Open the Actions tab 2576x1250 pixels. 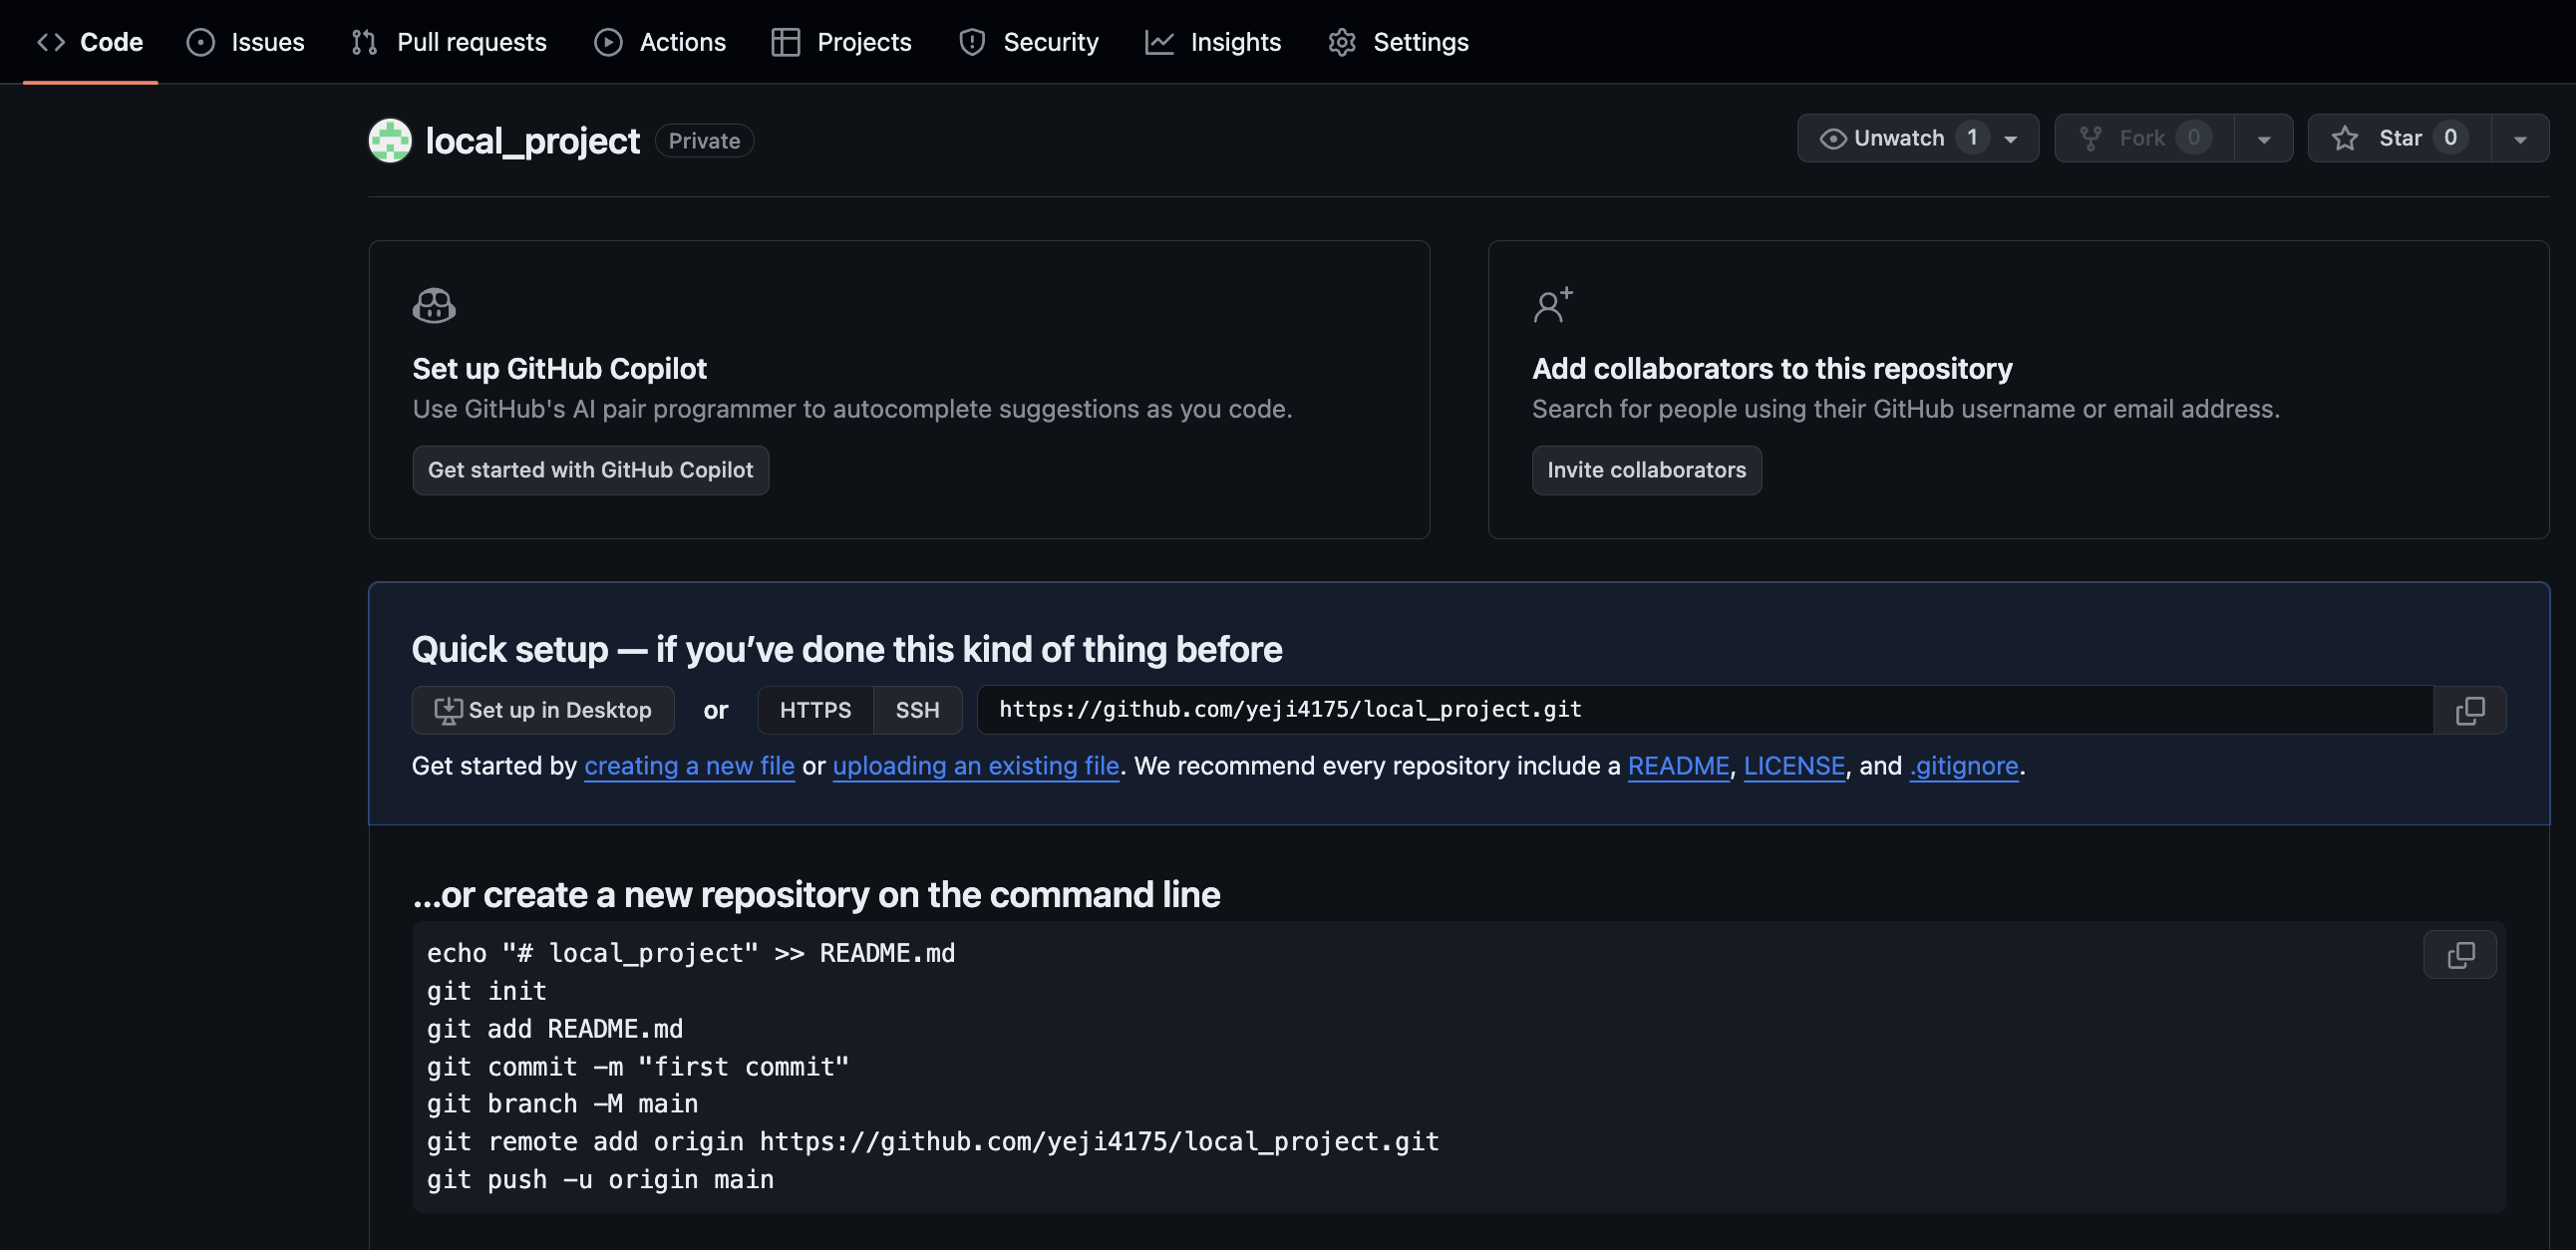[660, 42]
